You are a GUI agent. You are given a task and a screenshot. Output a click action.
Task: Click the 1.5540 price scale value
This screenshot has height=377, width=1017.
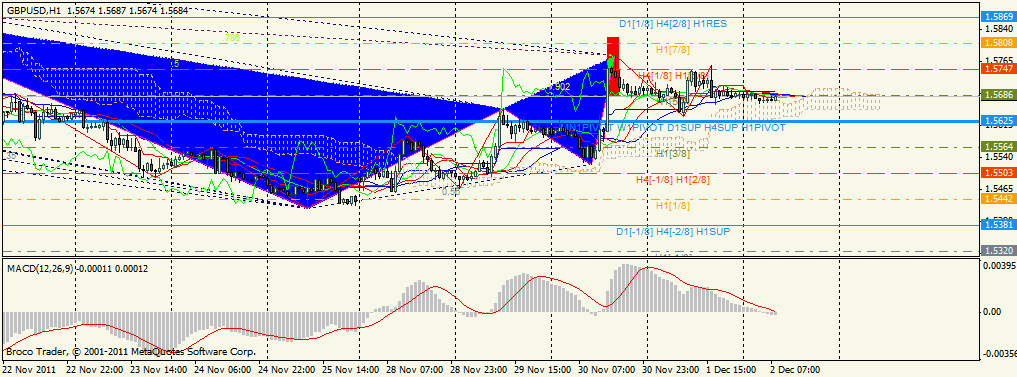point(998,156)
